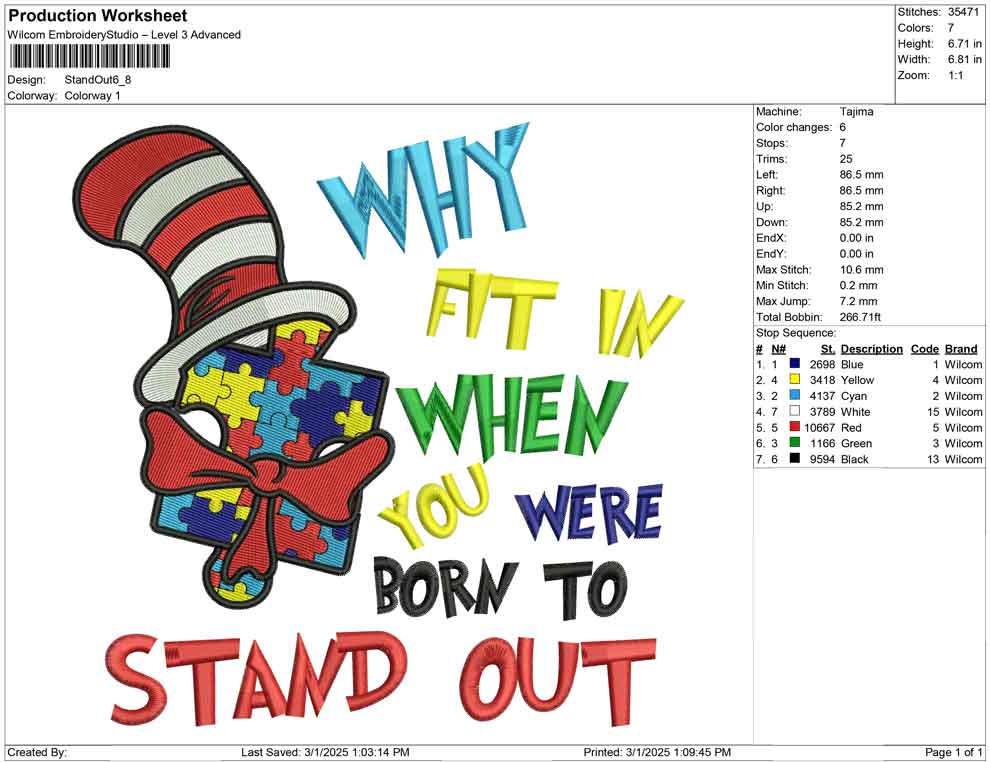Click the Cyan color swatch in stop sequence
The image size is (990, 762).
(795, 395)
